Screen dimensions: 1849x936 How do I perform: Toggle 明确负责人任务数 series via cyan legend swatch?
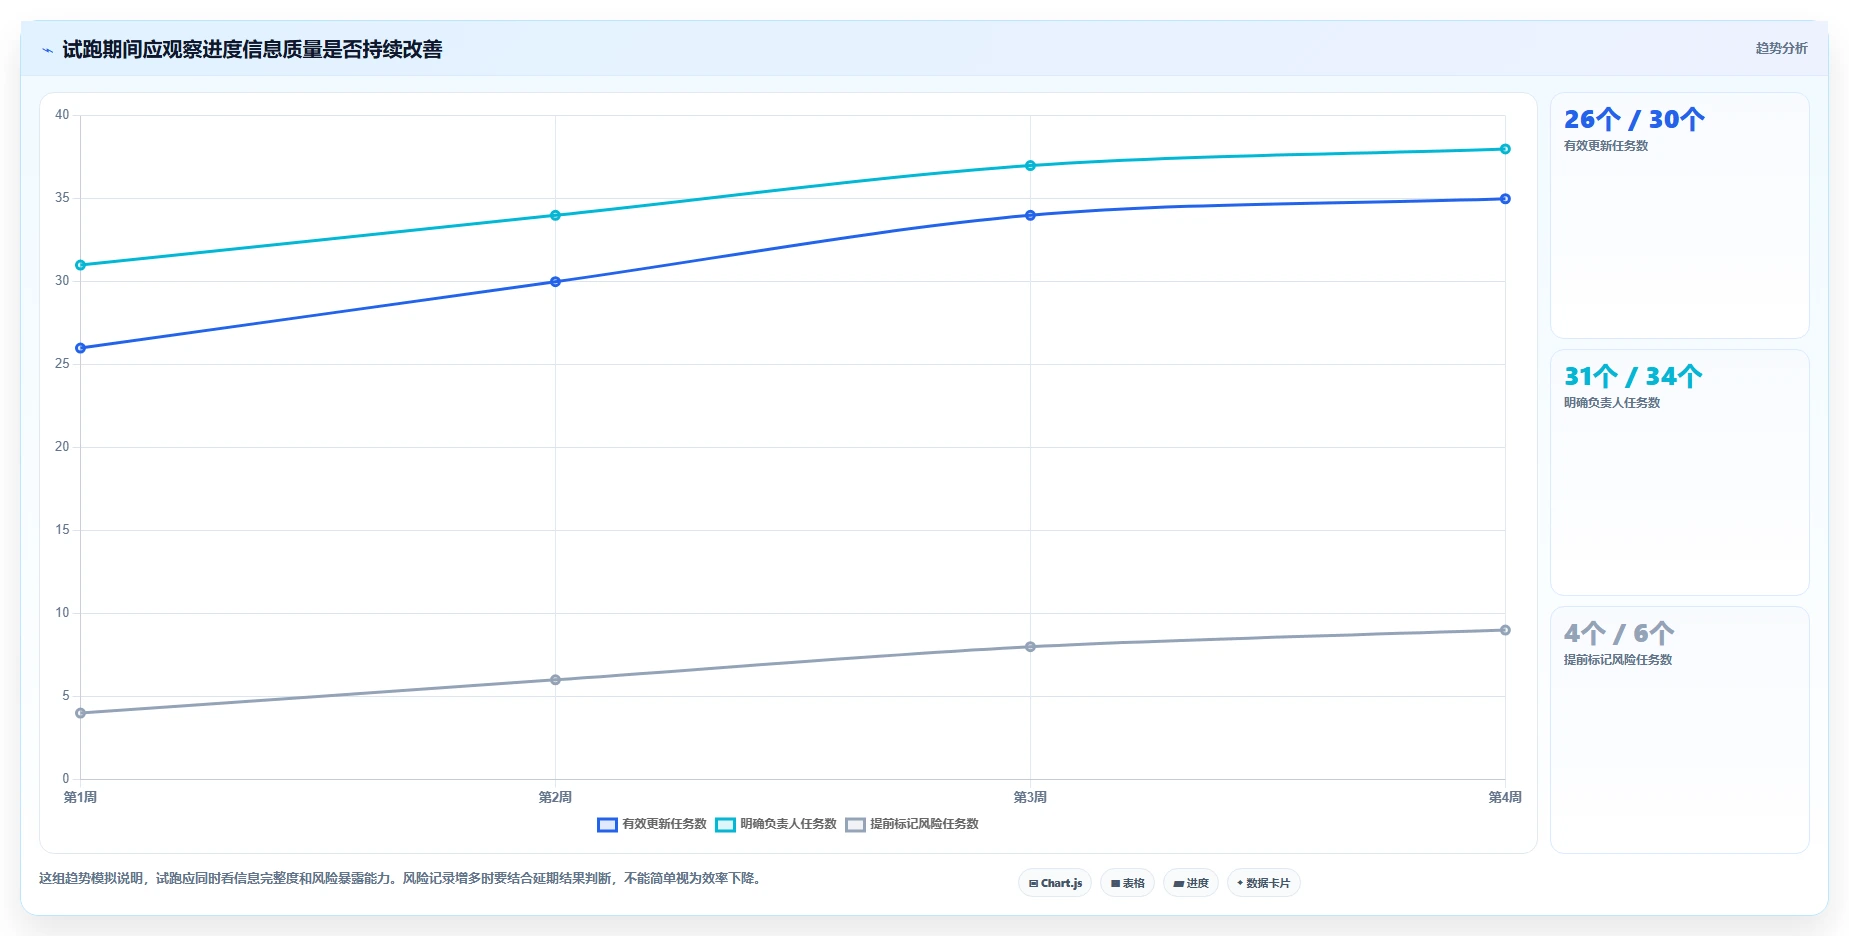[725, 825]
